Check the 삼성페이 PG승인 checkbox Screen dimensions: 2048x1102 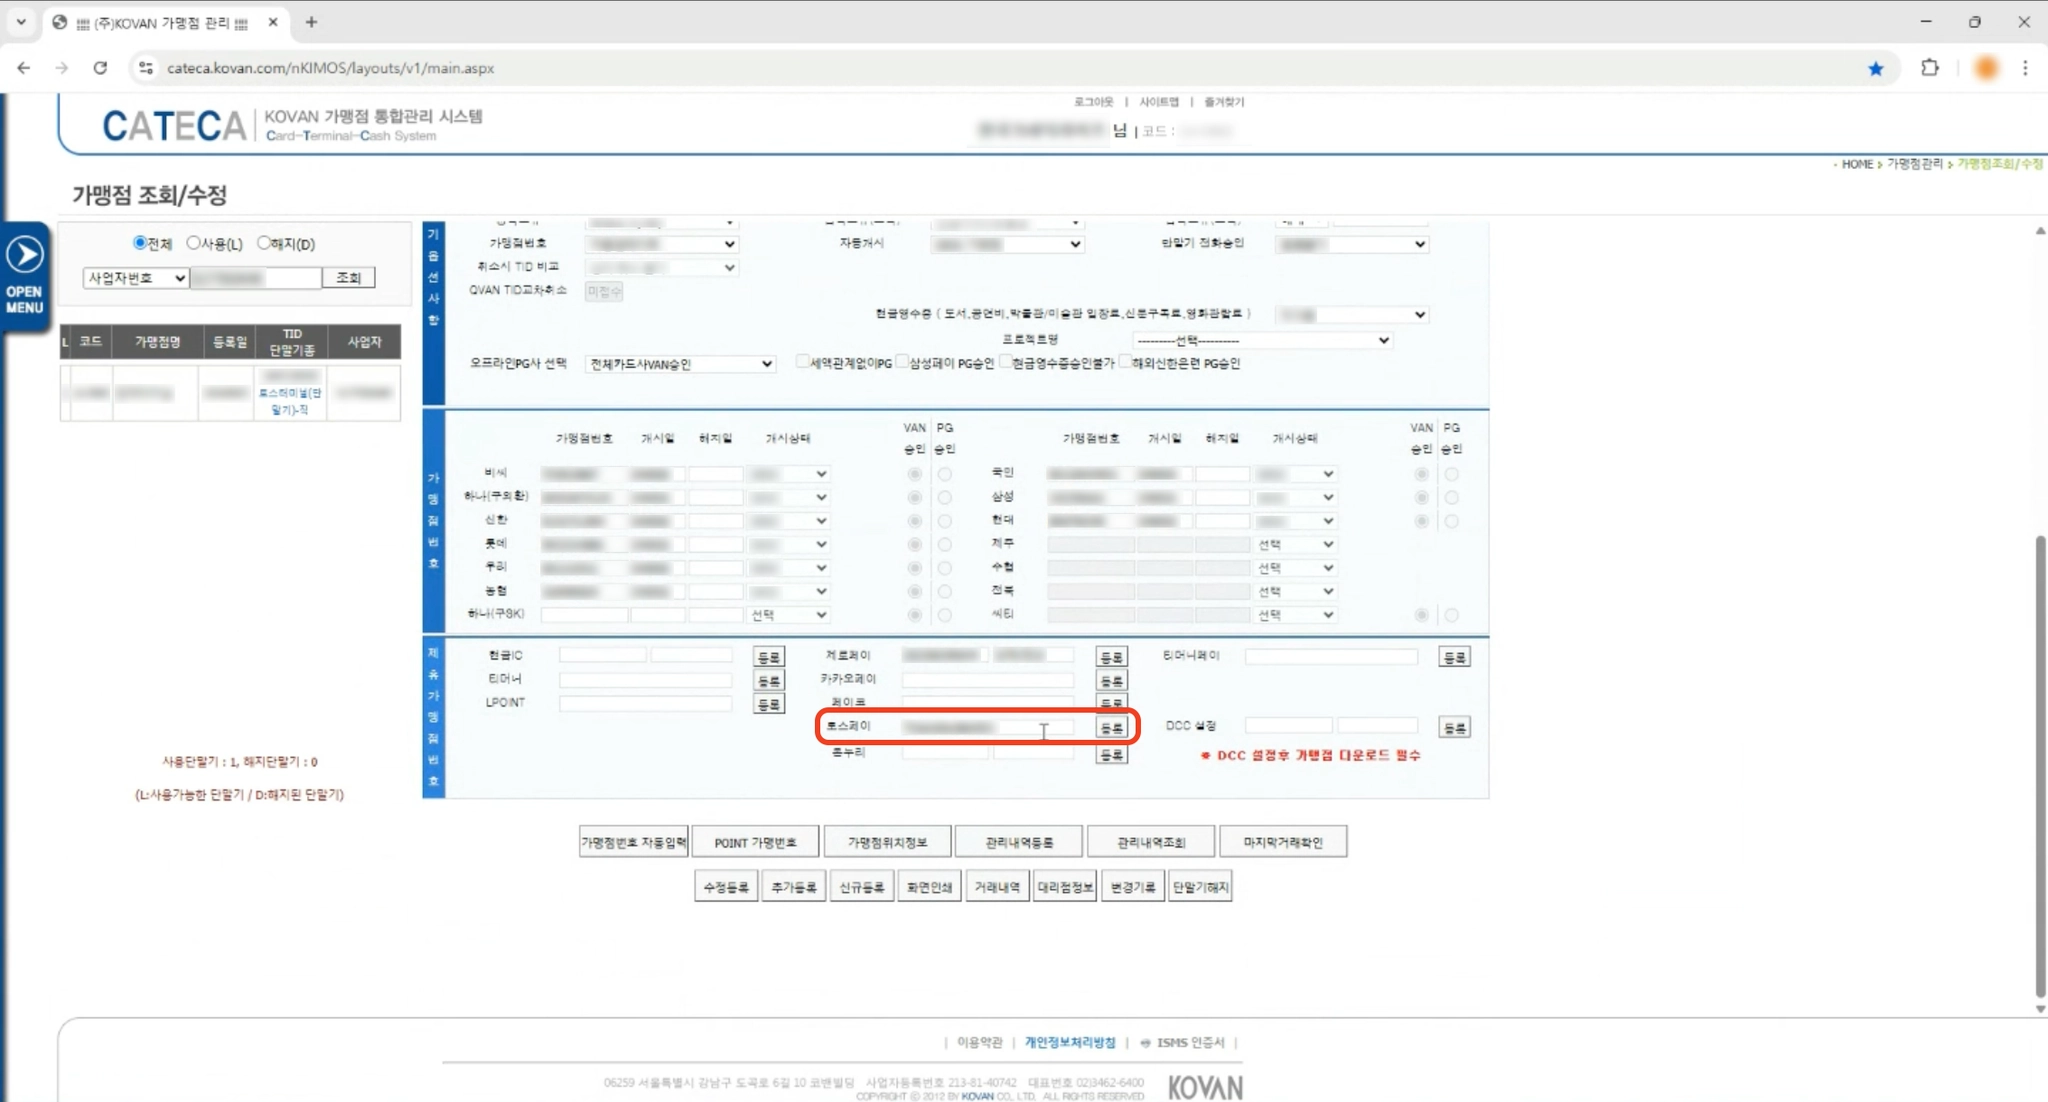pyautogui.click(x=901, y=362)
